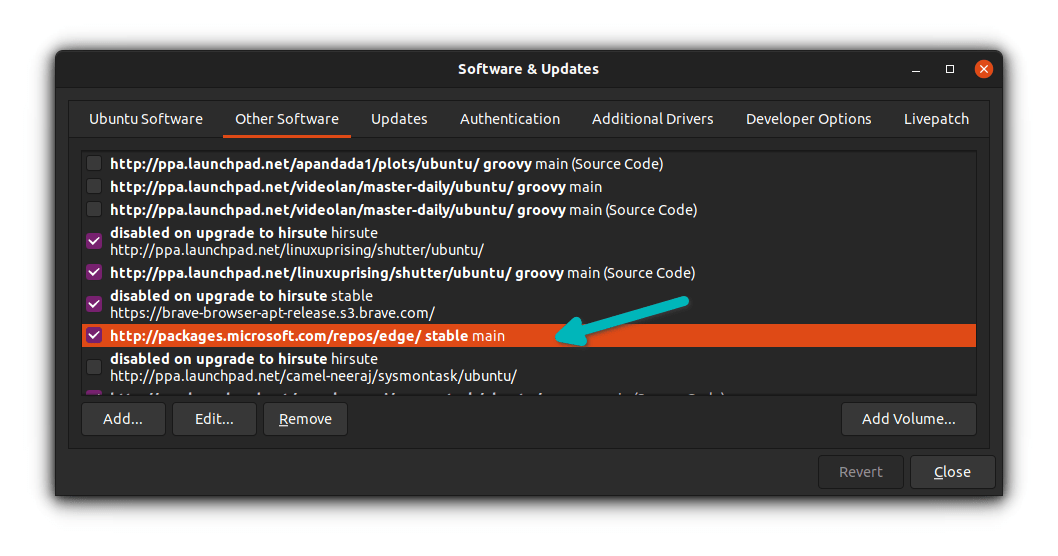Check the camel-neeraj sysmontask checkbox

point(94,367)
